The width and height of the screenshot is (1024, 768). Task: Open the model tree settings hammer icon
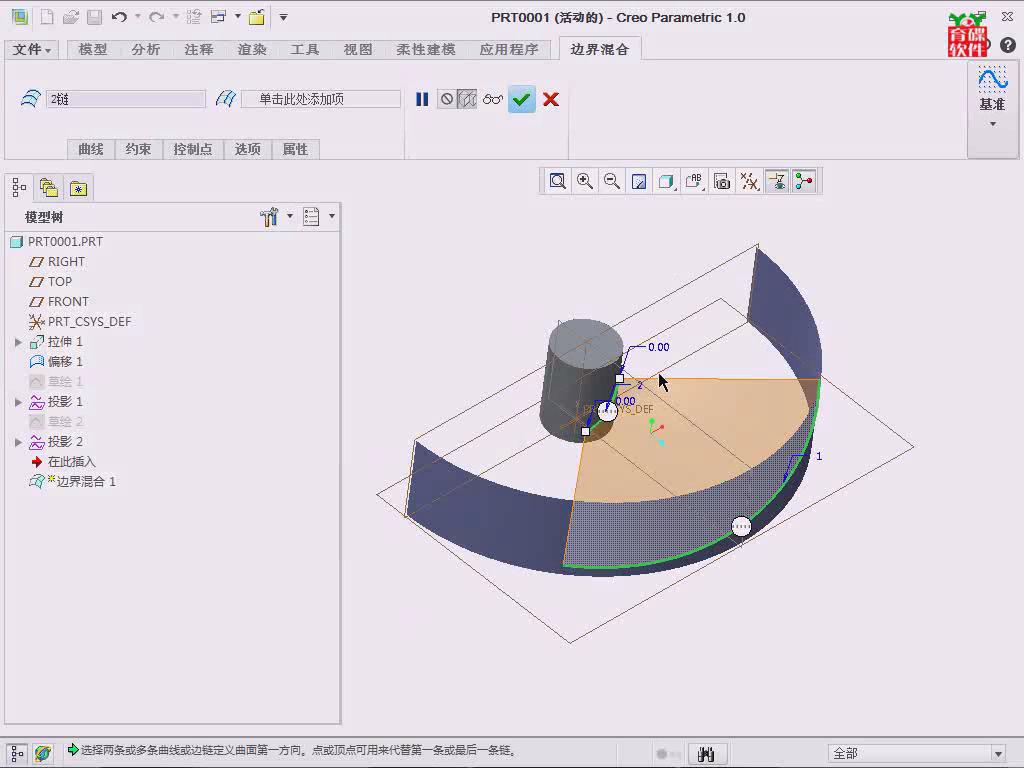click(269, 217)
